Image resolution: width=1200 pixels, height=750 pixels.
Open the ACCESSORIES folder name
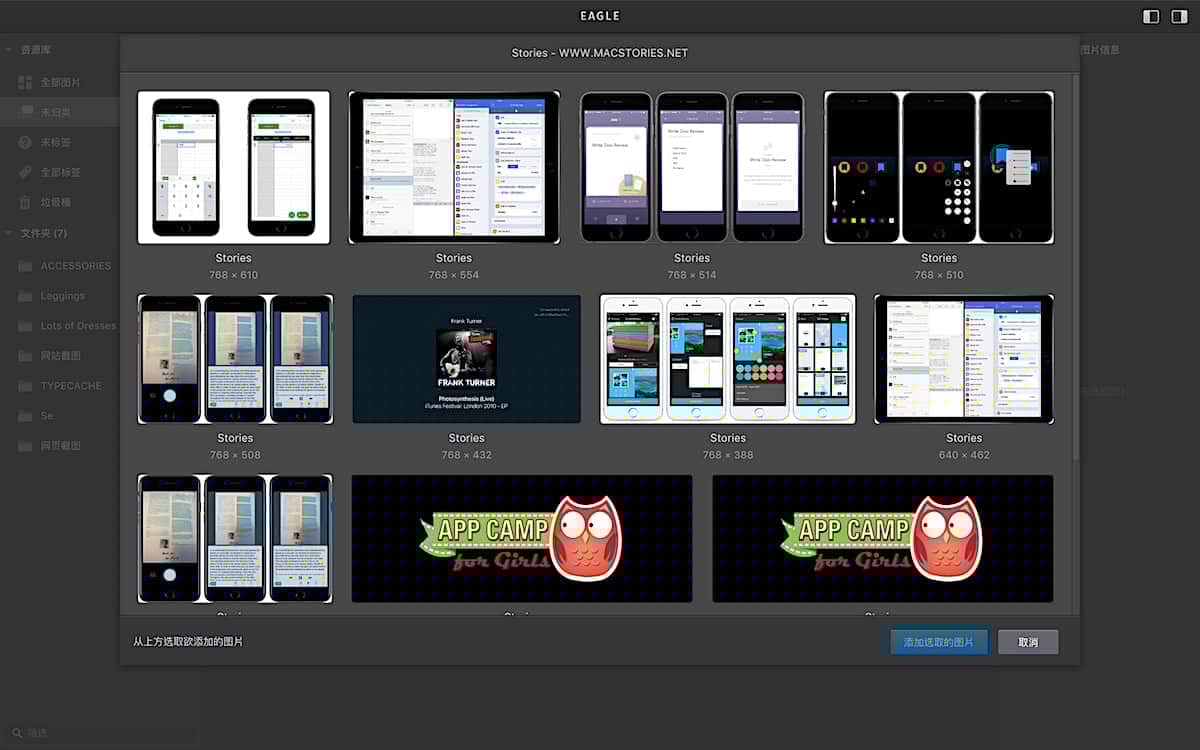[x=76, y=266]
